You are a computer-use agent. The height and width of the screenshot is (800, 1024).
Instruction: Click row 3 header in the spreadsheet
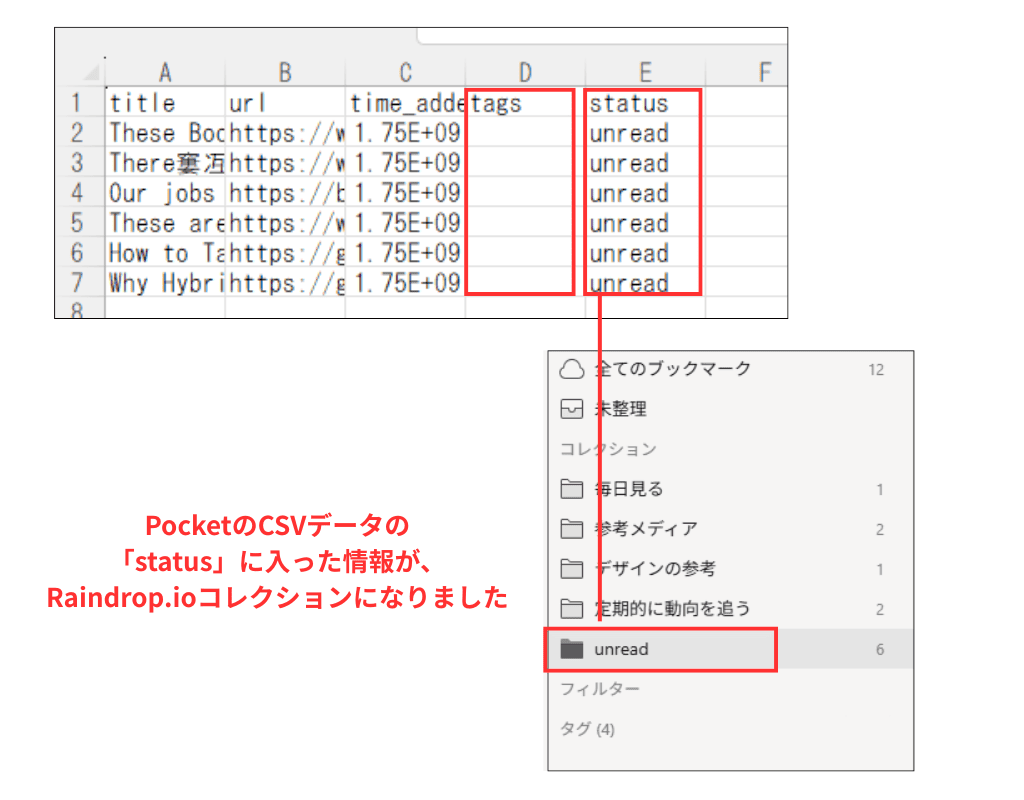(x=78, y=163)
